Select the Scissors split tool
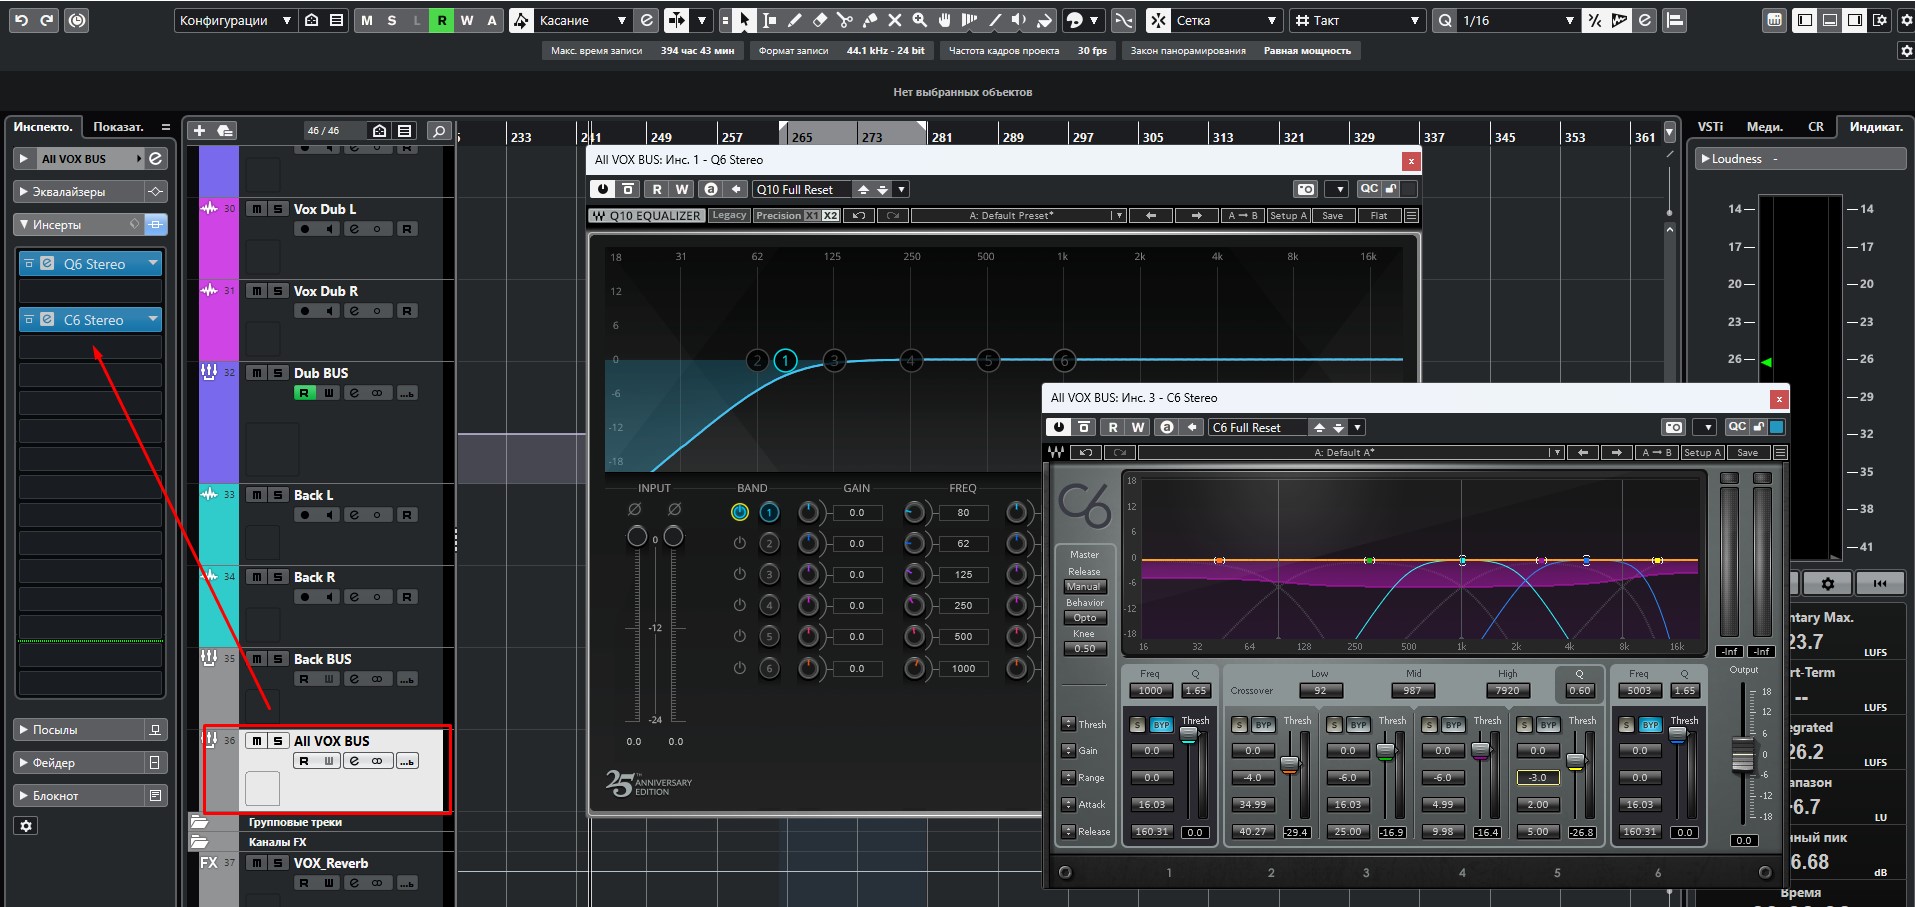1915x907 pixels. (845, 20)
